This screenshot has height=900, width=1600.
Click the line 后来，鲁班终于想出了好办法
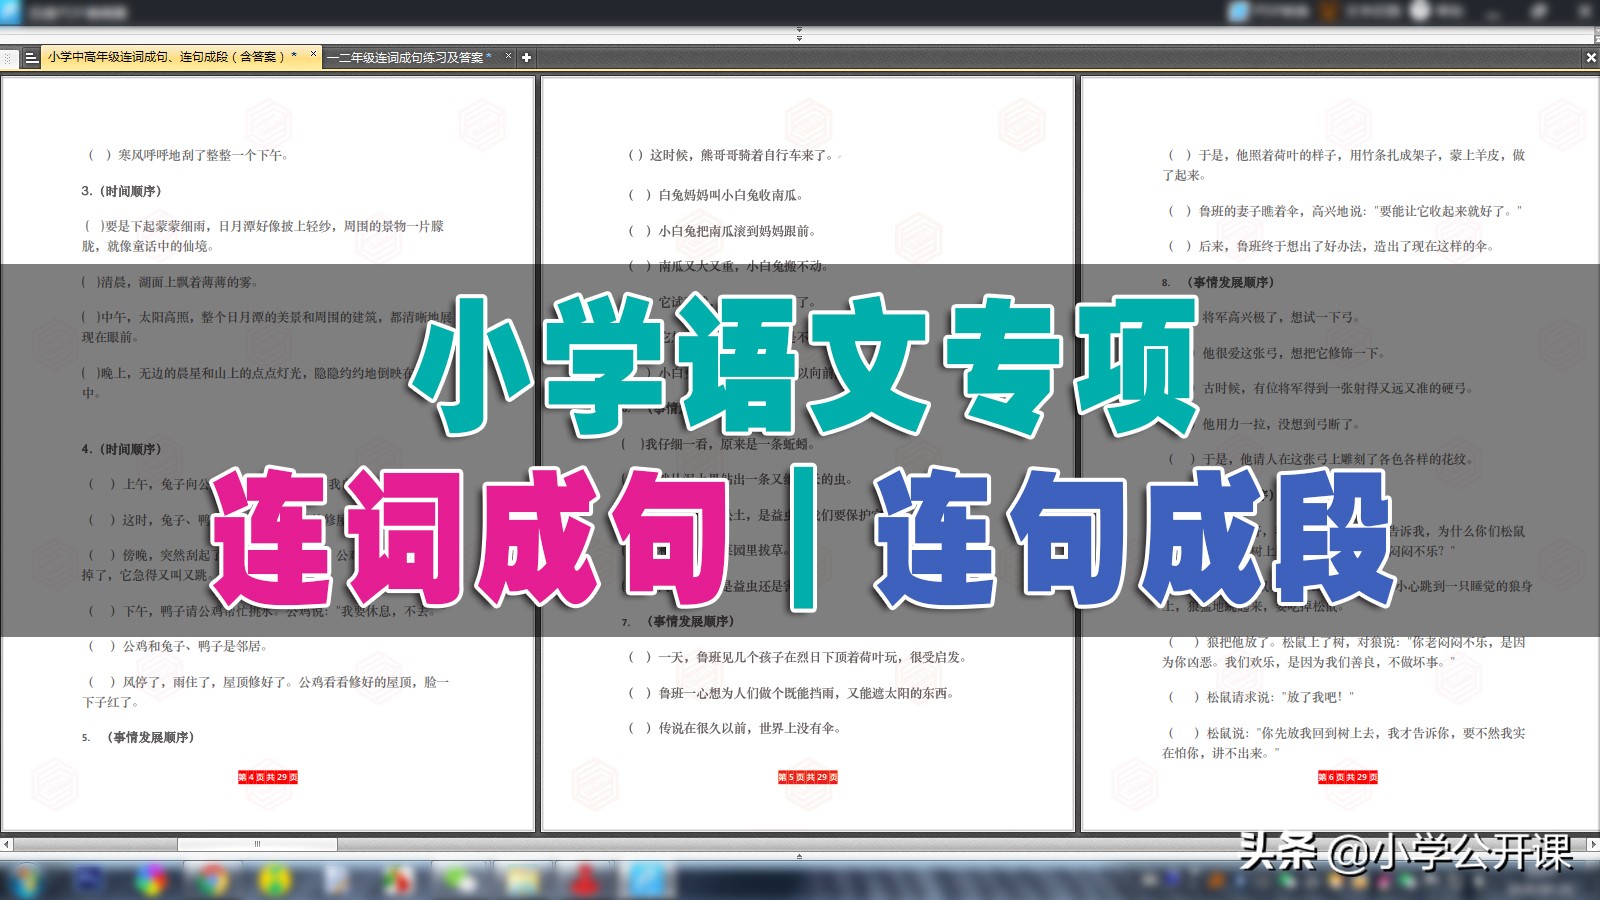tap(1331, 246)
